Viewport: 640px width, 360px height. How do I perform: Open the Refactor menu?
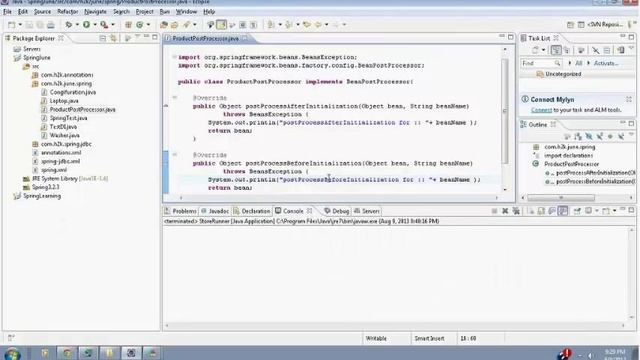(x=68, y=12)
